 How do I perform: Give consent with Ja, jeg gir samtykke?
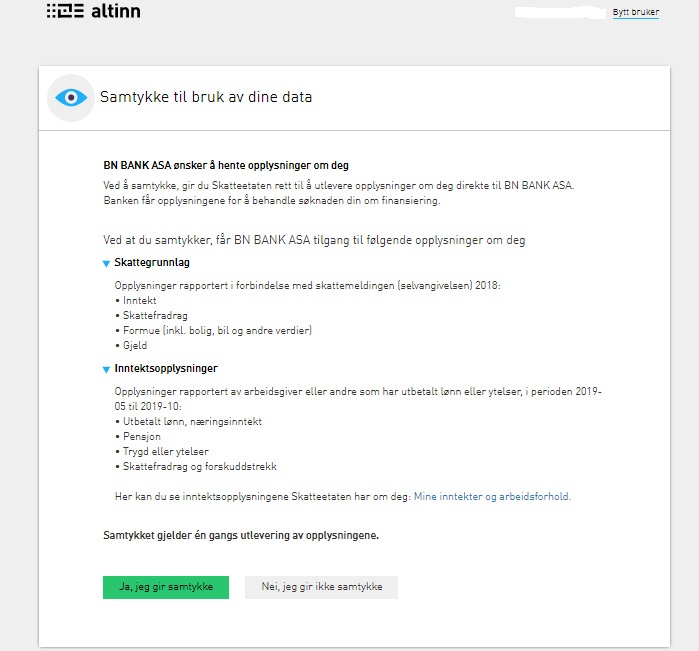click(166, 587)
